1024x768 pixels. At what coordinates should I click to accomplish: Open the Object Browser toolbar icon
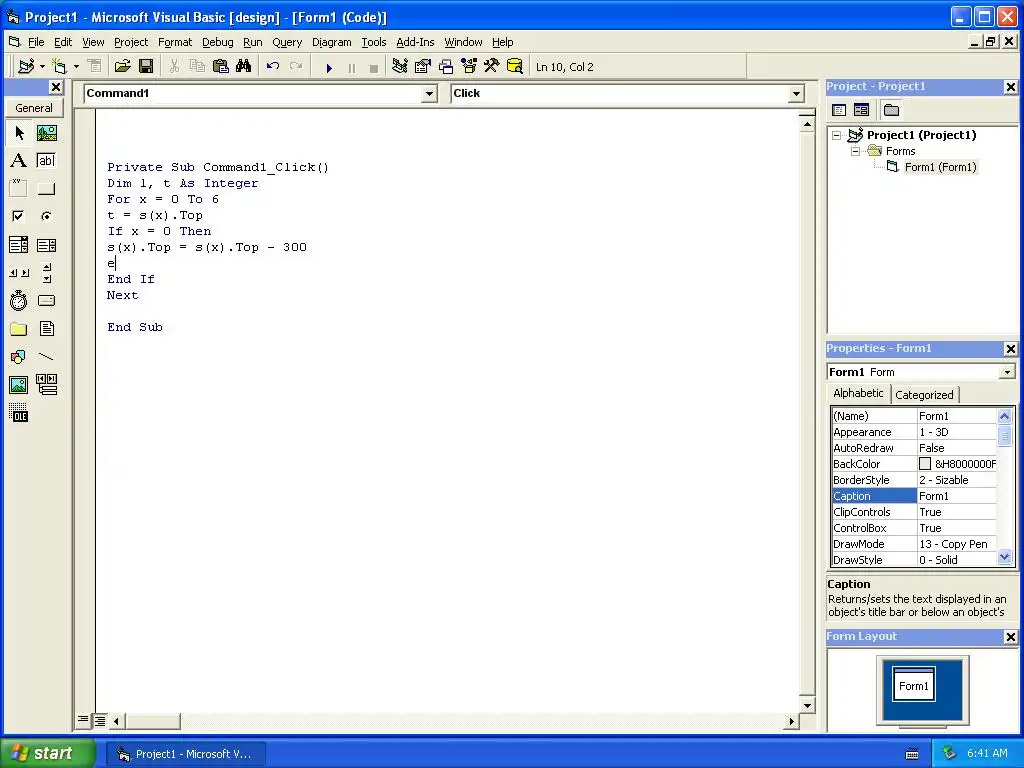point(469,67)
